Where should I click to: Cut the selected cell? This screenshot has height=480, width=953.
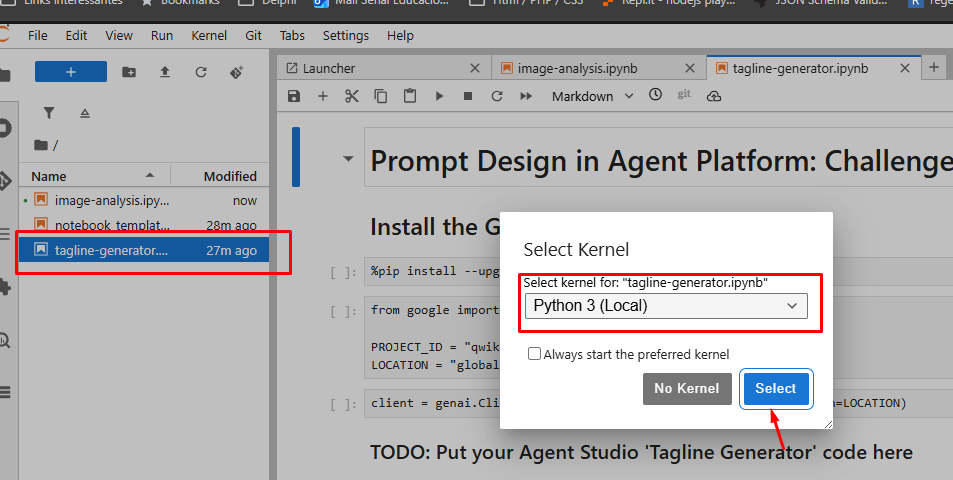coord(352,96)
